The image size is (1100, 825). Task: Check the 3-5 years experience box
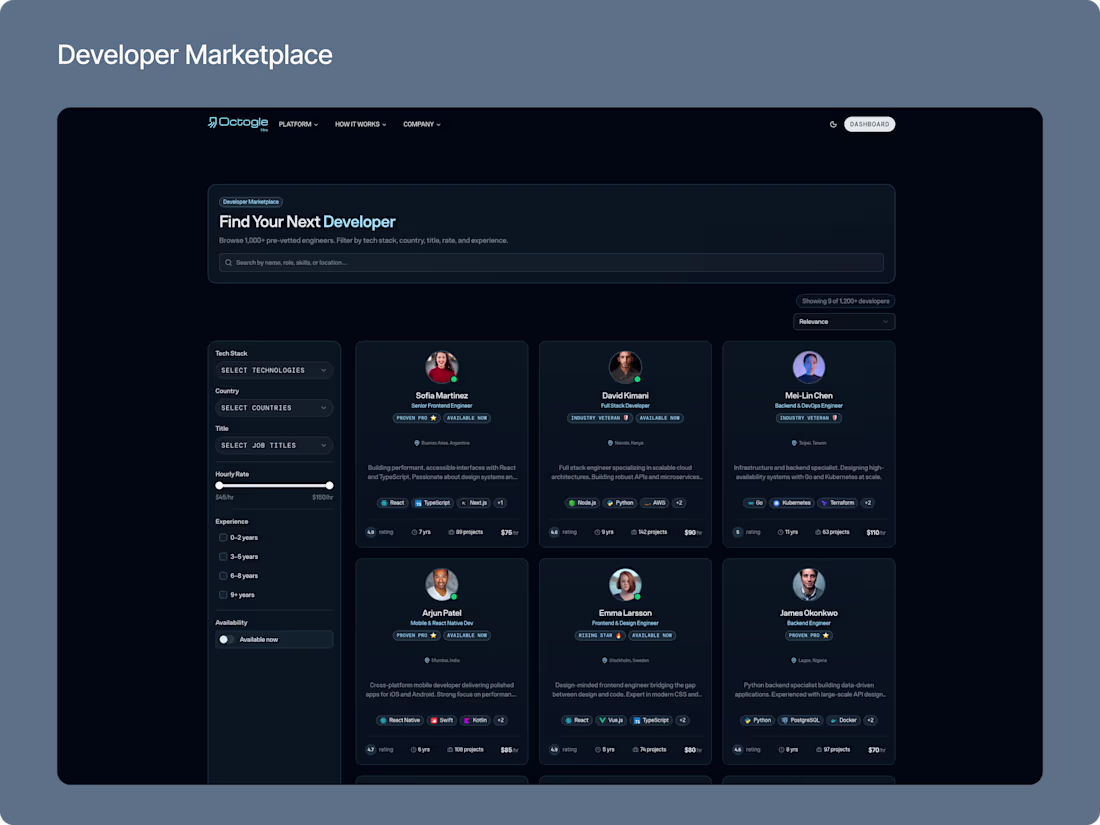coord(223,556)
